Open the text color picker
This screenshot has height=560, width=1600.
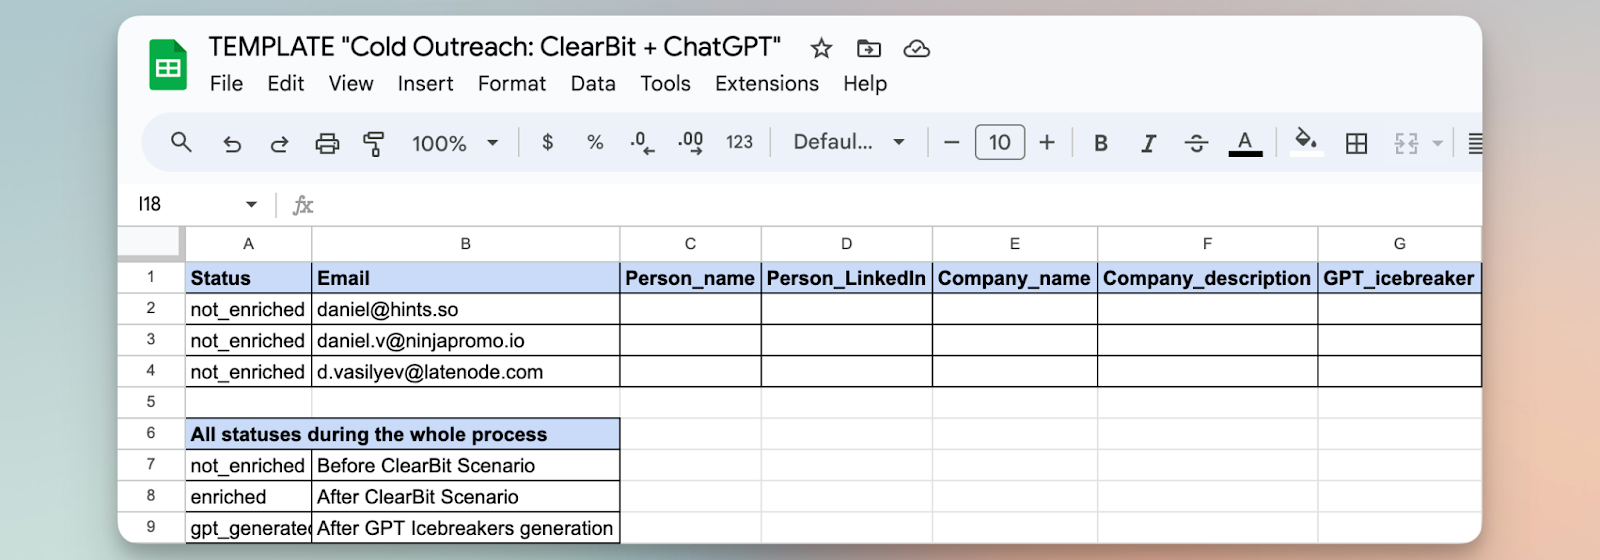coord(1245,143)
